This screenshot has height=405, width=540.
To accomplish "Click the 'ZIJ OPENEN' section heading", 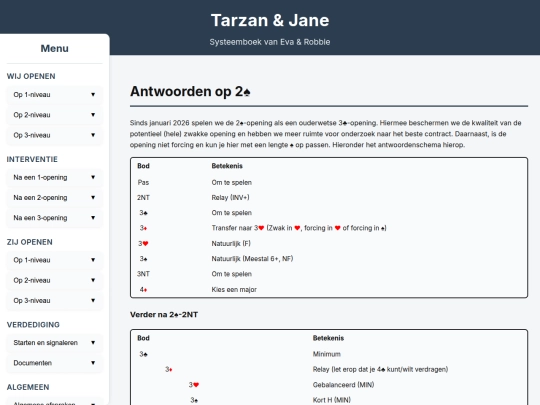I will (x=30, y=242).
